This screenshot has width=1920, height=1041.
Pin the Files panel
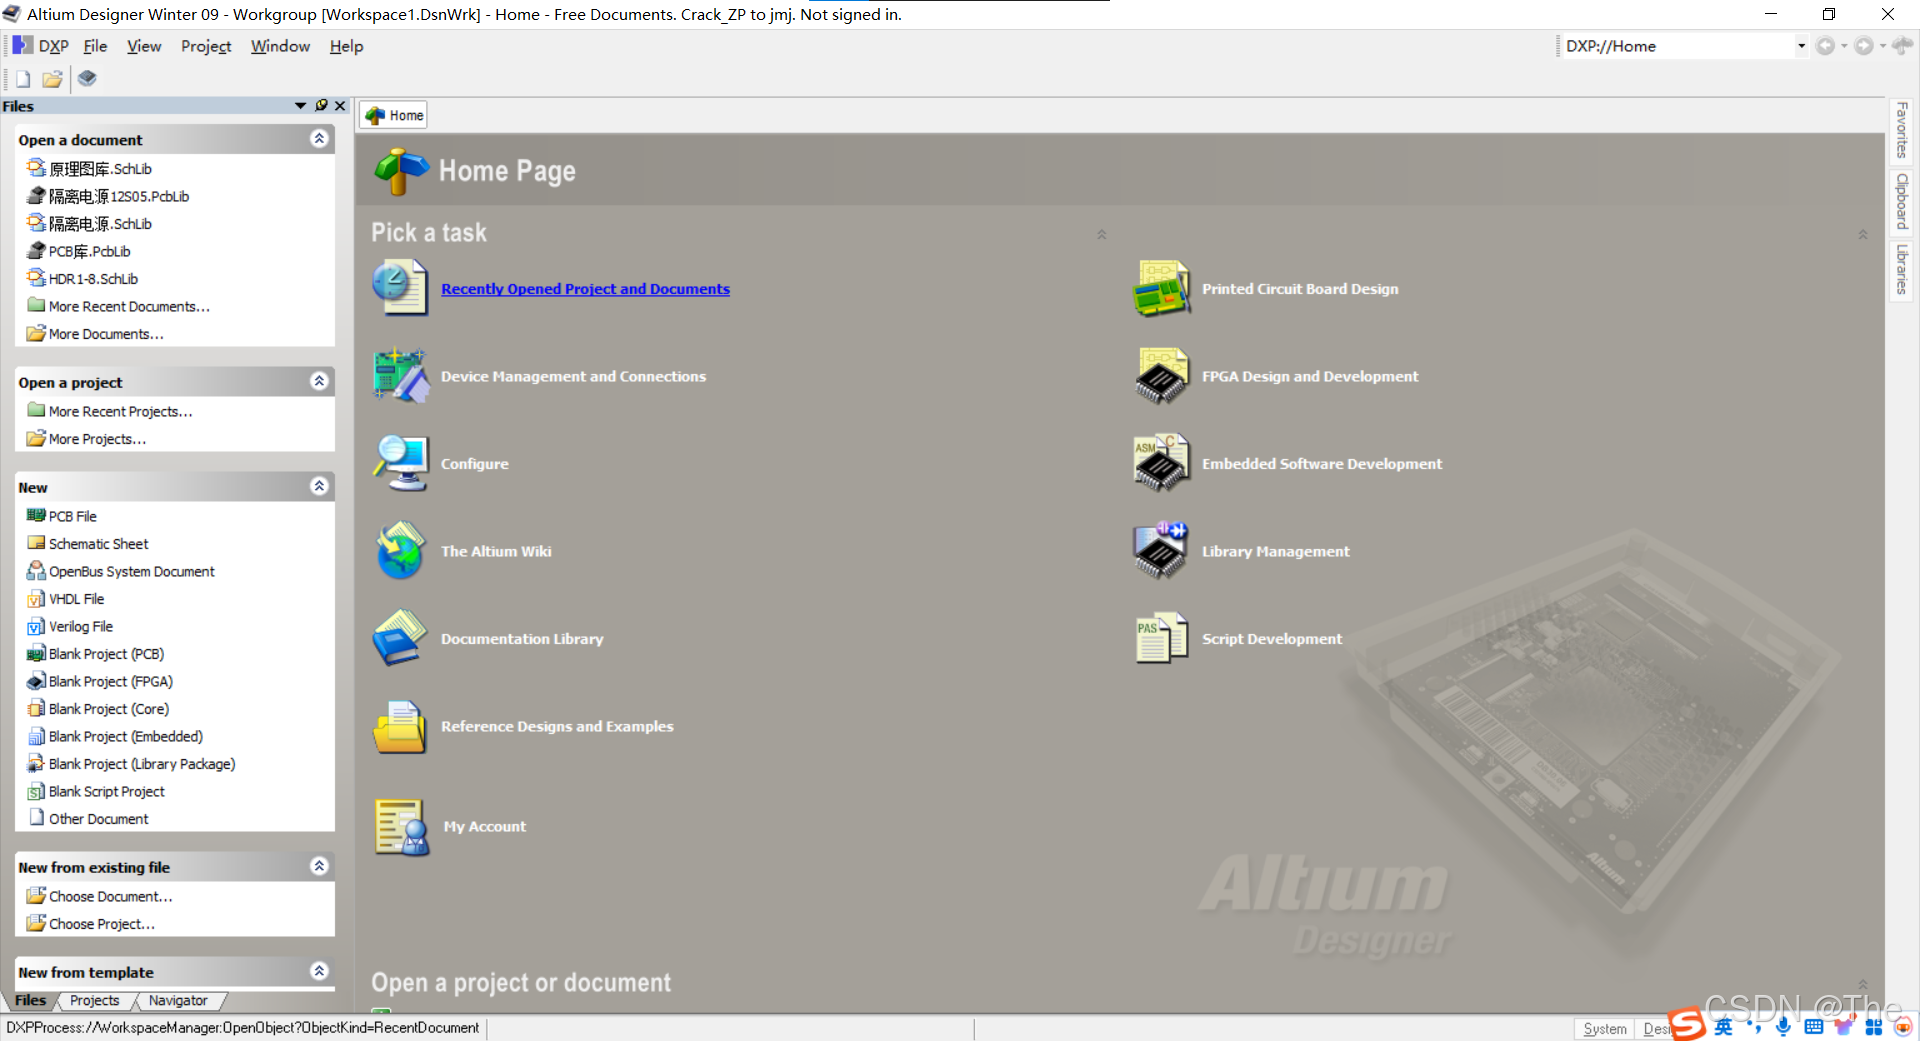321,105
